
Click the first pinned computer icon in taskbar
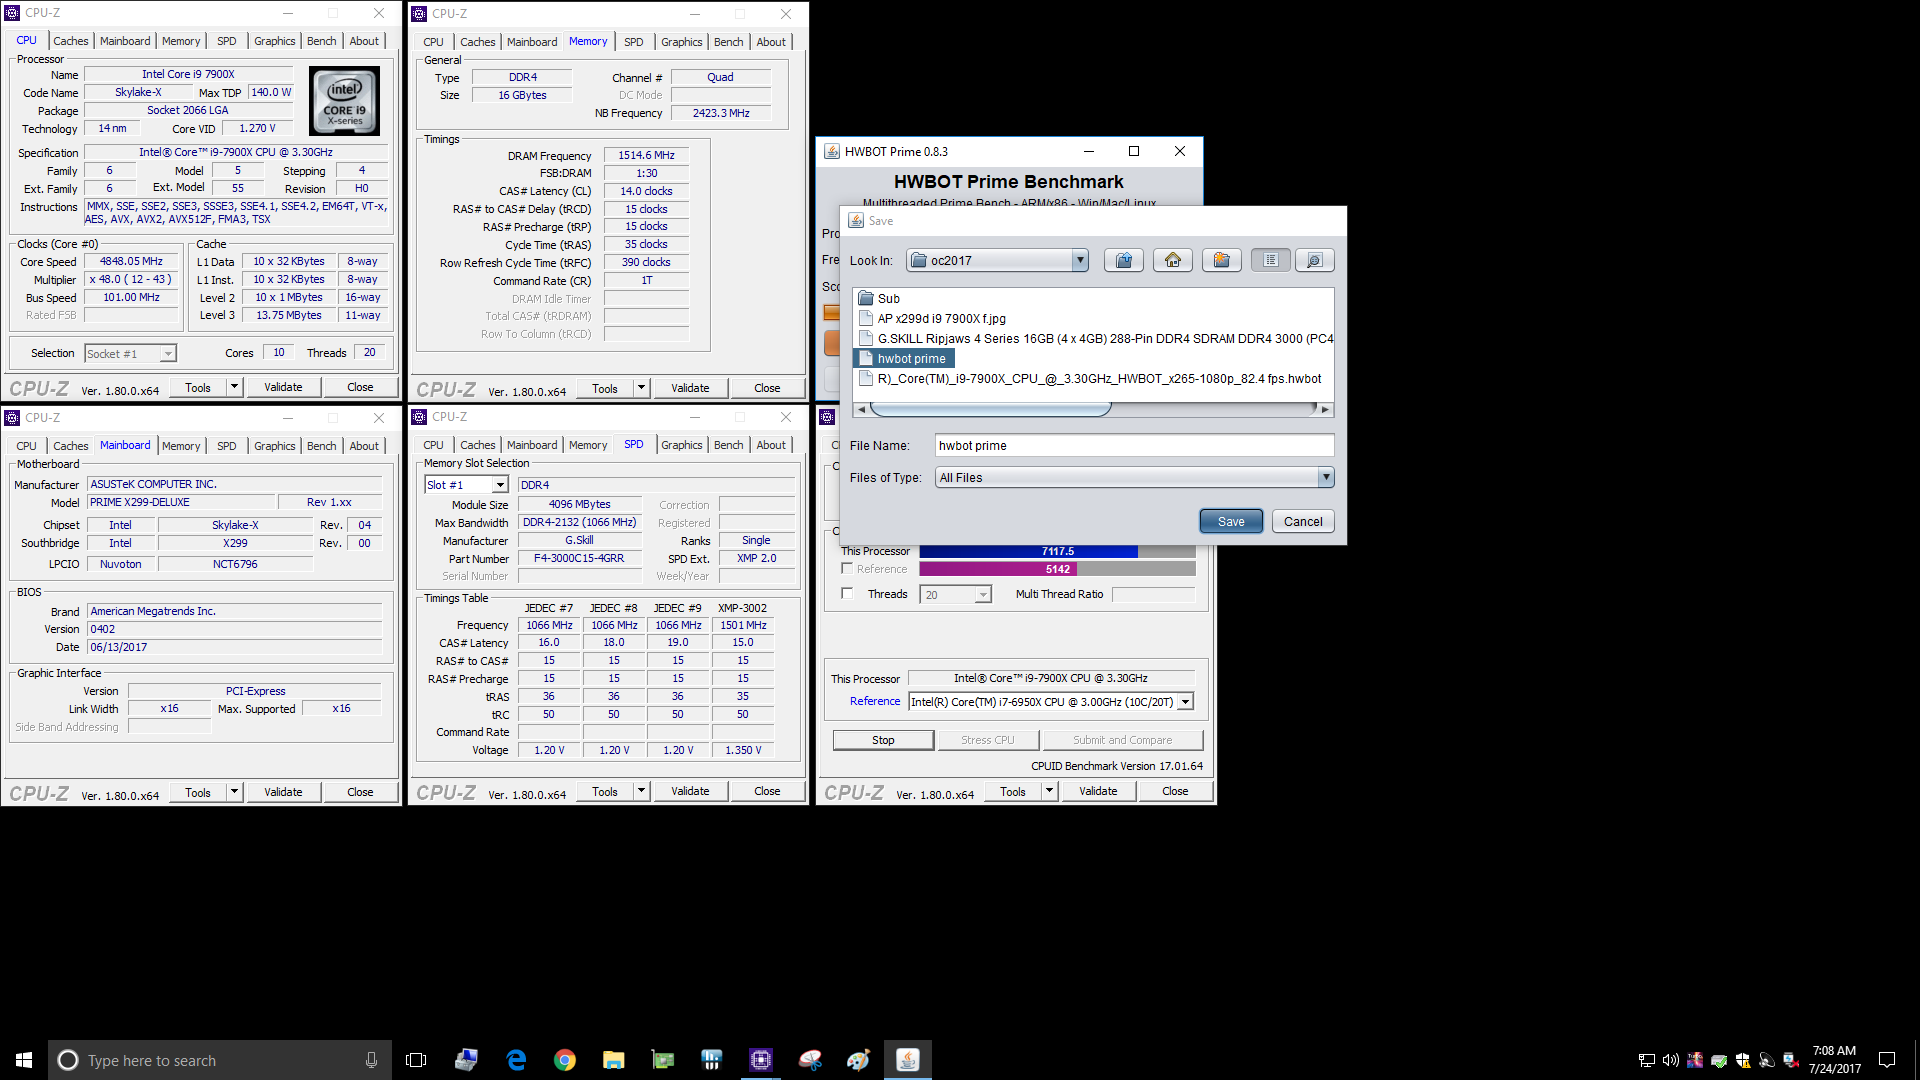[x=467, y=1060]
